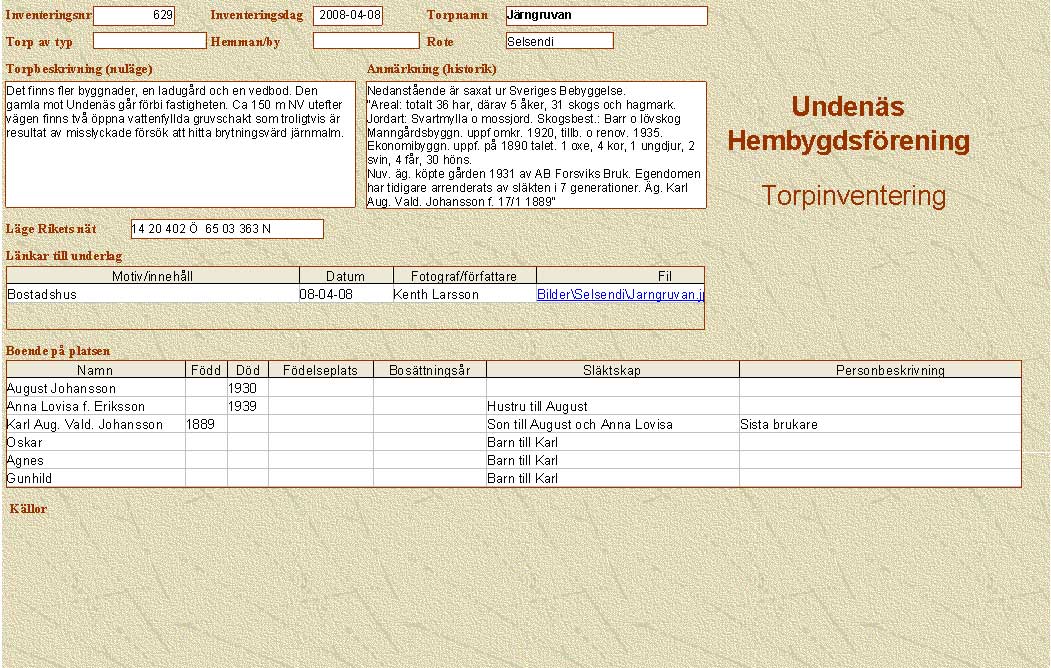Click the Rote field containing Selsendi
This screenshot has width=1051, height=668.
tap(559, 41)
